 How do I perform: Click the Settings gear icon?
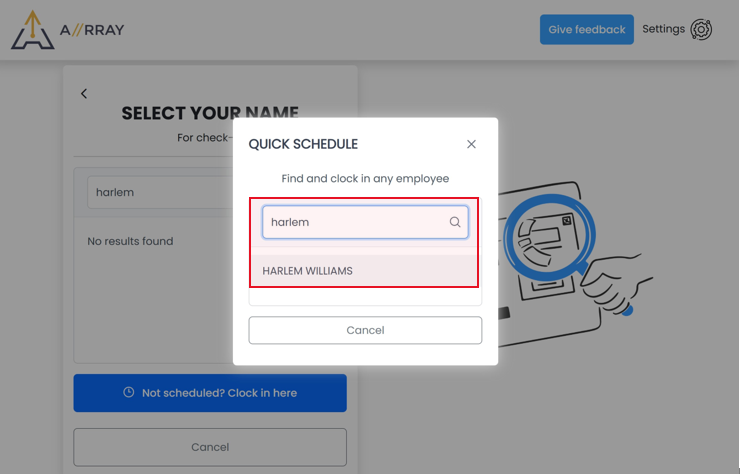701,29
